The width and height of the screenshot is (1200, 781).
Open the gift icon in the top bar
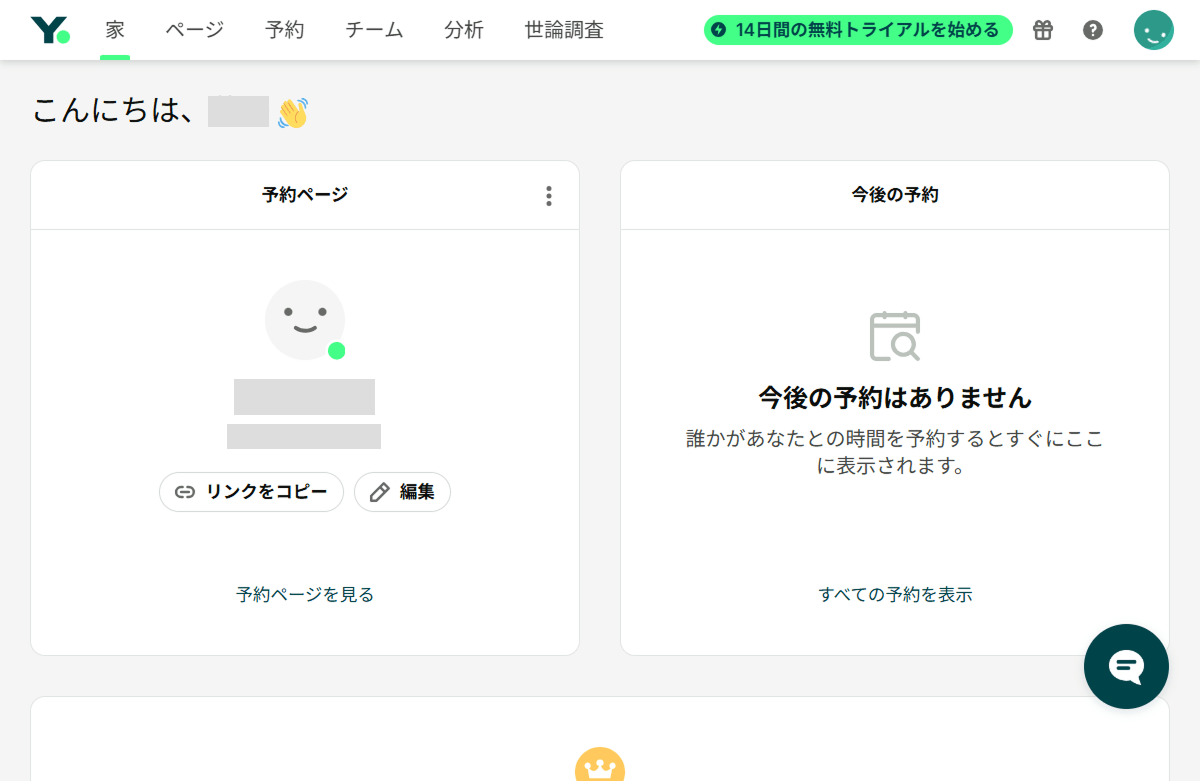1042,30
